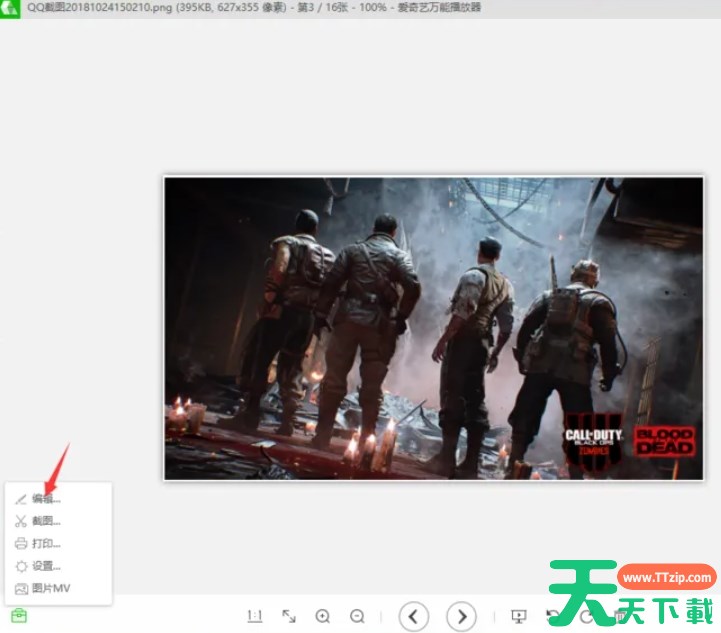
Task: Click the 1:1 actual size icon
Action: (254, 616)
